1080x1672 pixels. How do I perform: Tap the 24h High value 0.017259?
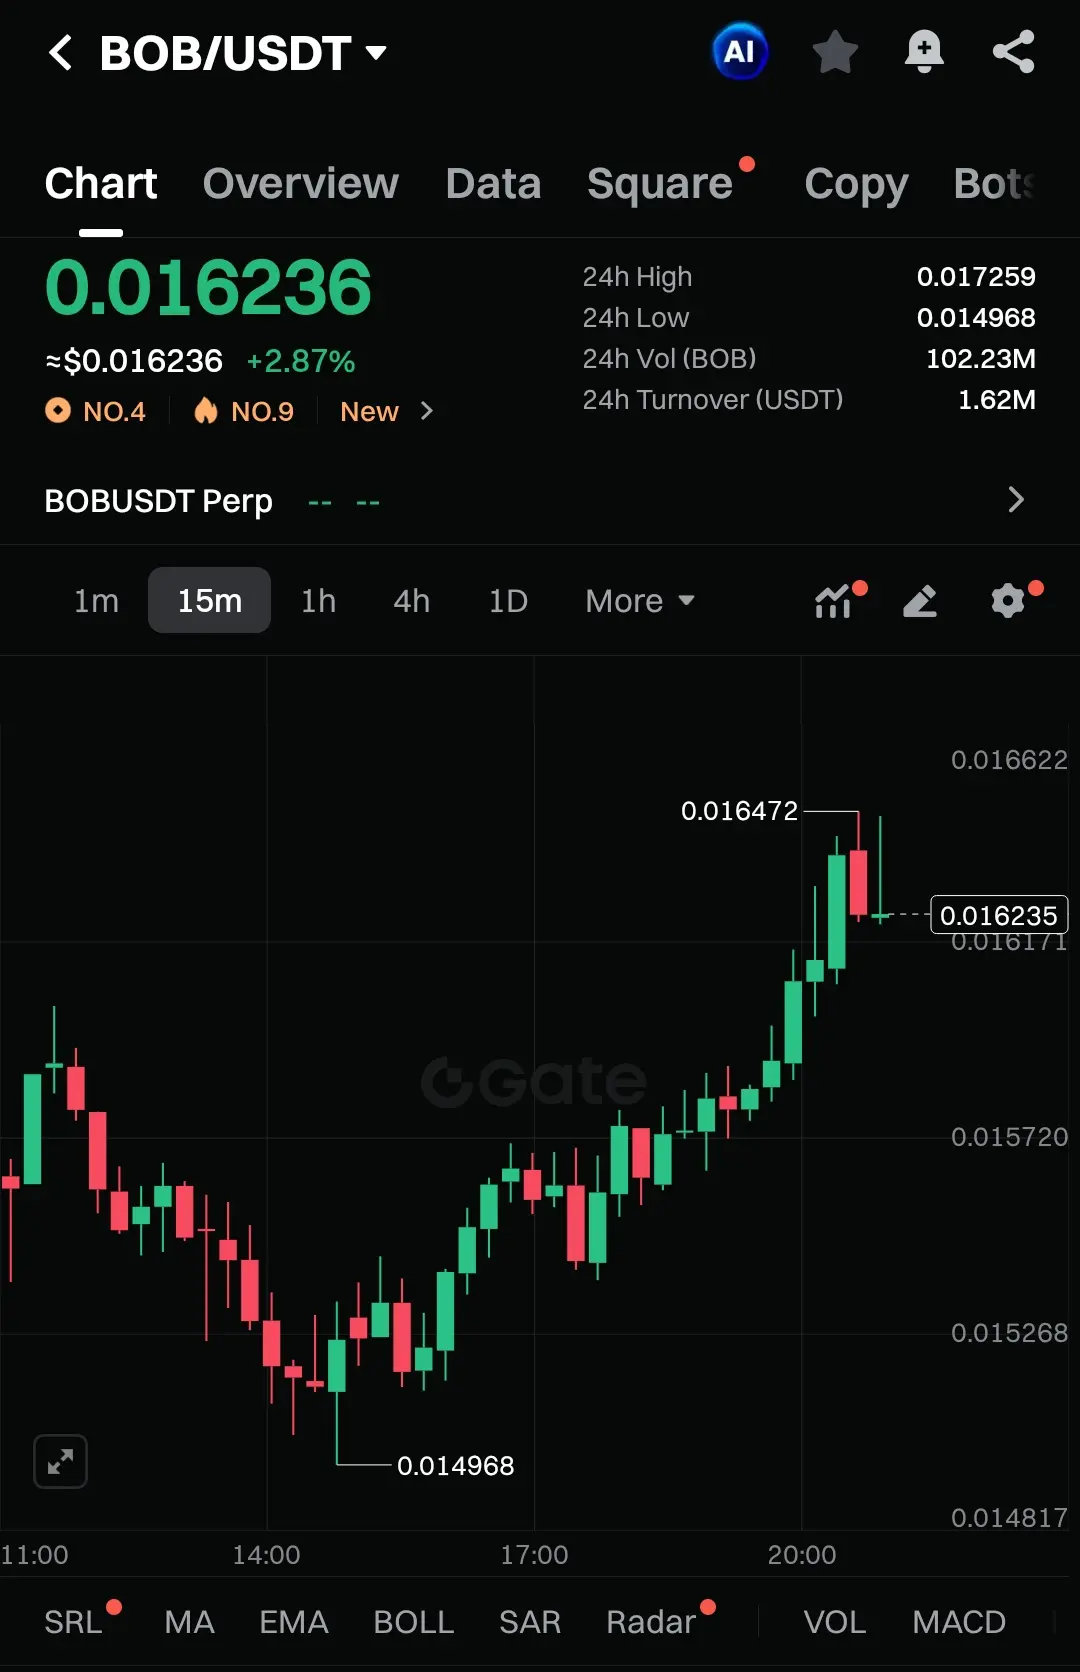pos(976,277)
